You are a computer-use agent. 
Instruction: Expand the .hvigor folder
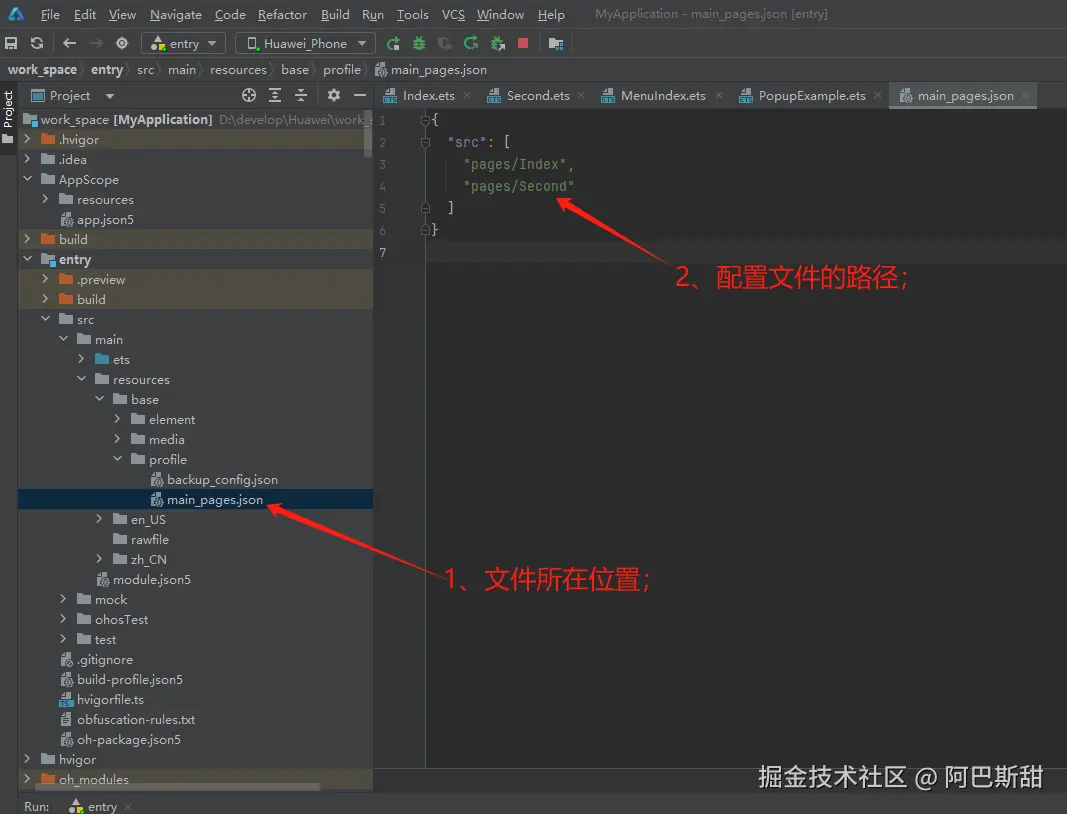tap(27, 139)
